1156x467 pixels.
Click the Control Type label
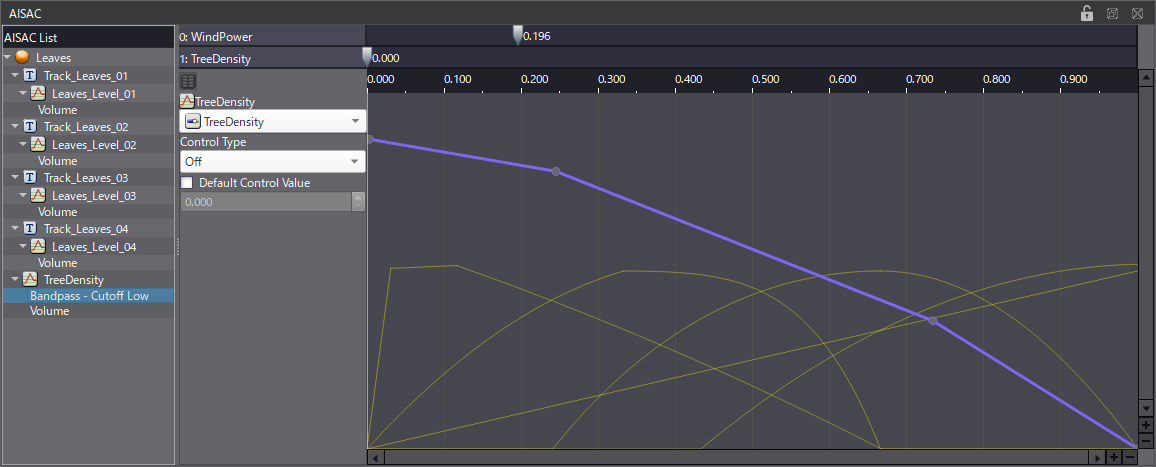[x=213, y=142]
